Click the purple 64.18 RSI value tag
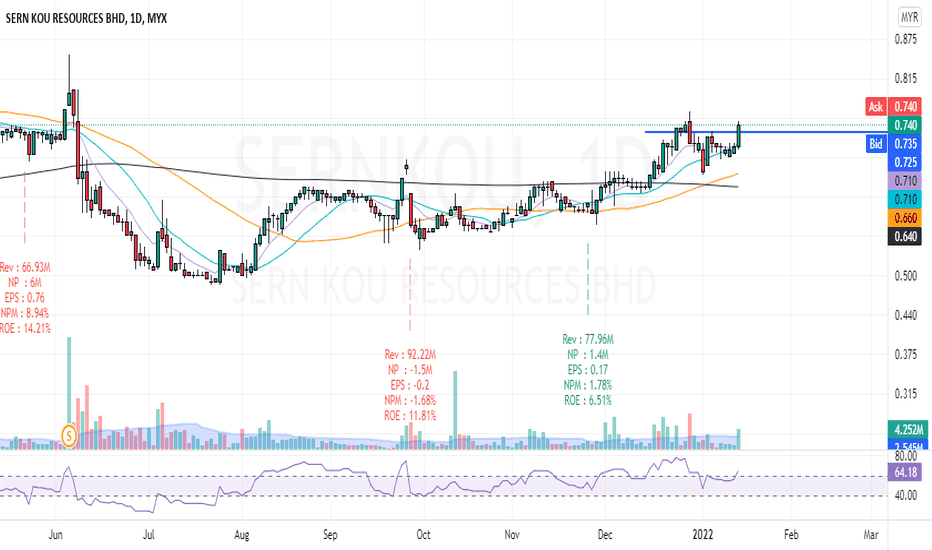This screenshot has height=550, width=932. point(905,473)
